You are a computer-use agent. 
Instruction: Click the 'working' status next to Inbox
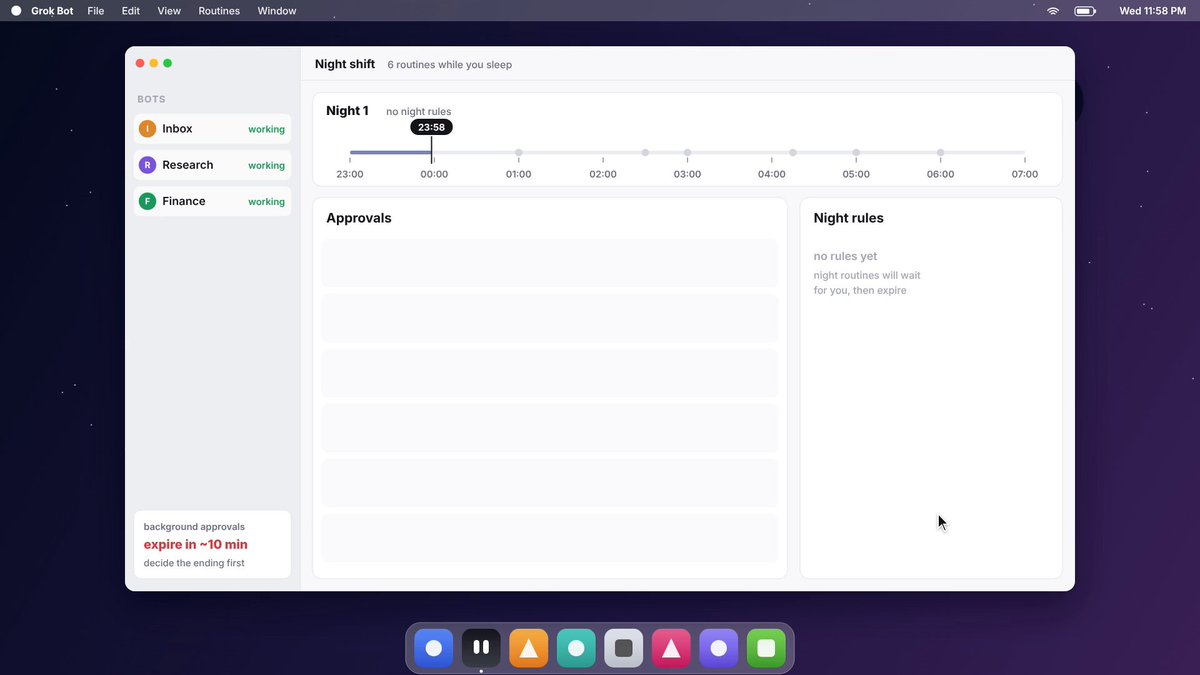coord(266,130)
